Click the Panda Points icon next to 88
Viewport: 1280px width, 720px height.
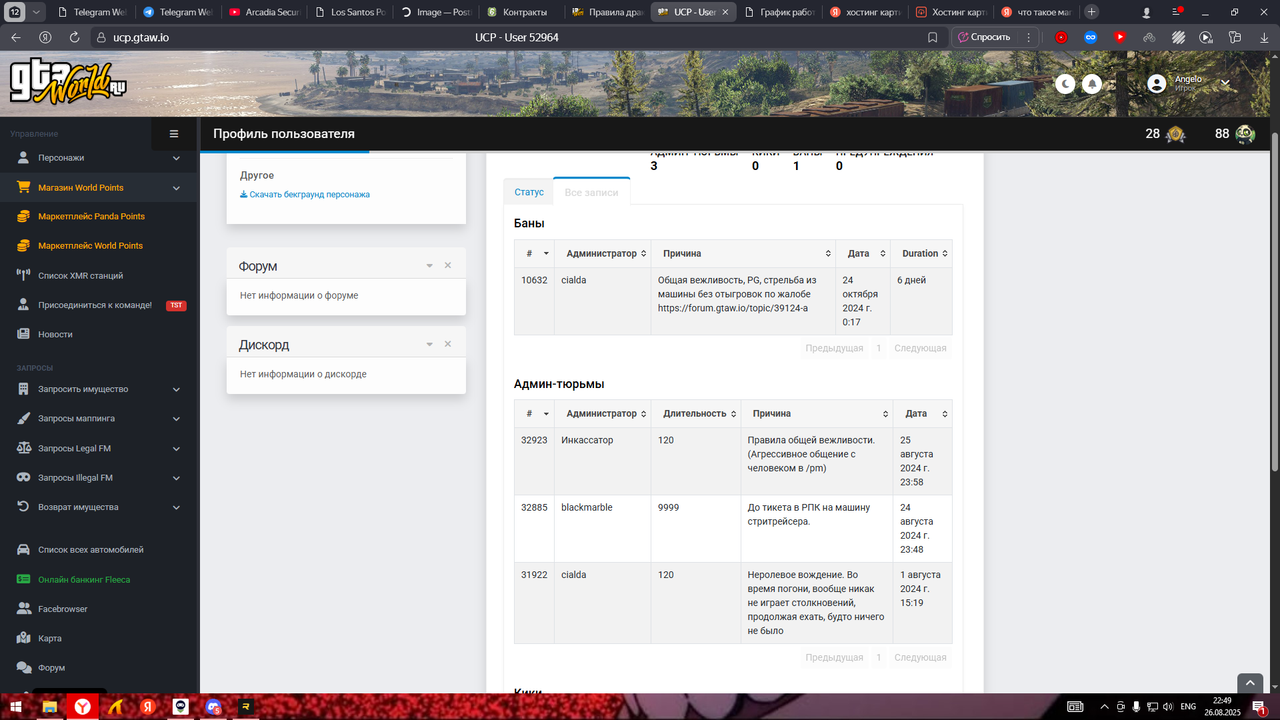(1245, 134)
